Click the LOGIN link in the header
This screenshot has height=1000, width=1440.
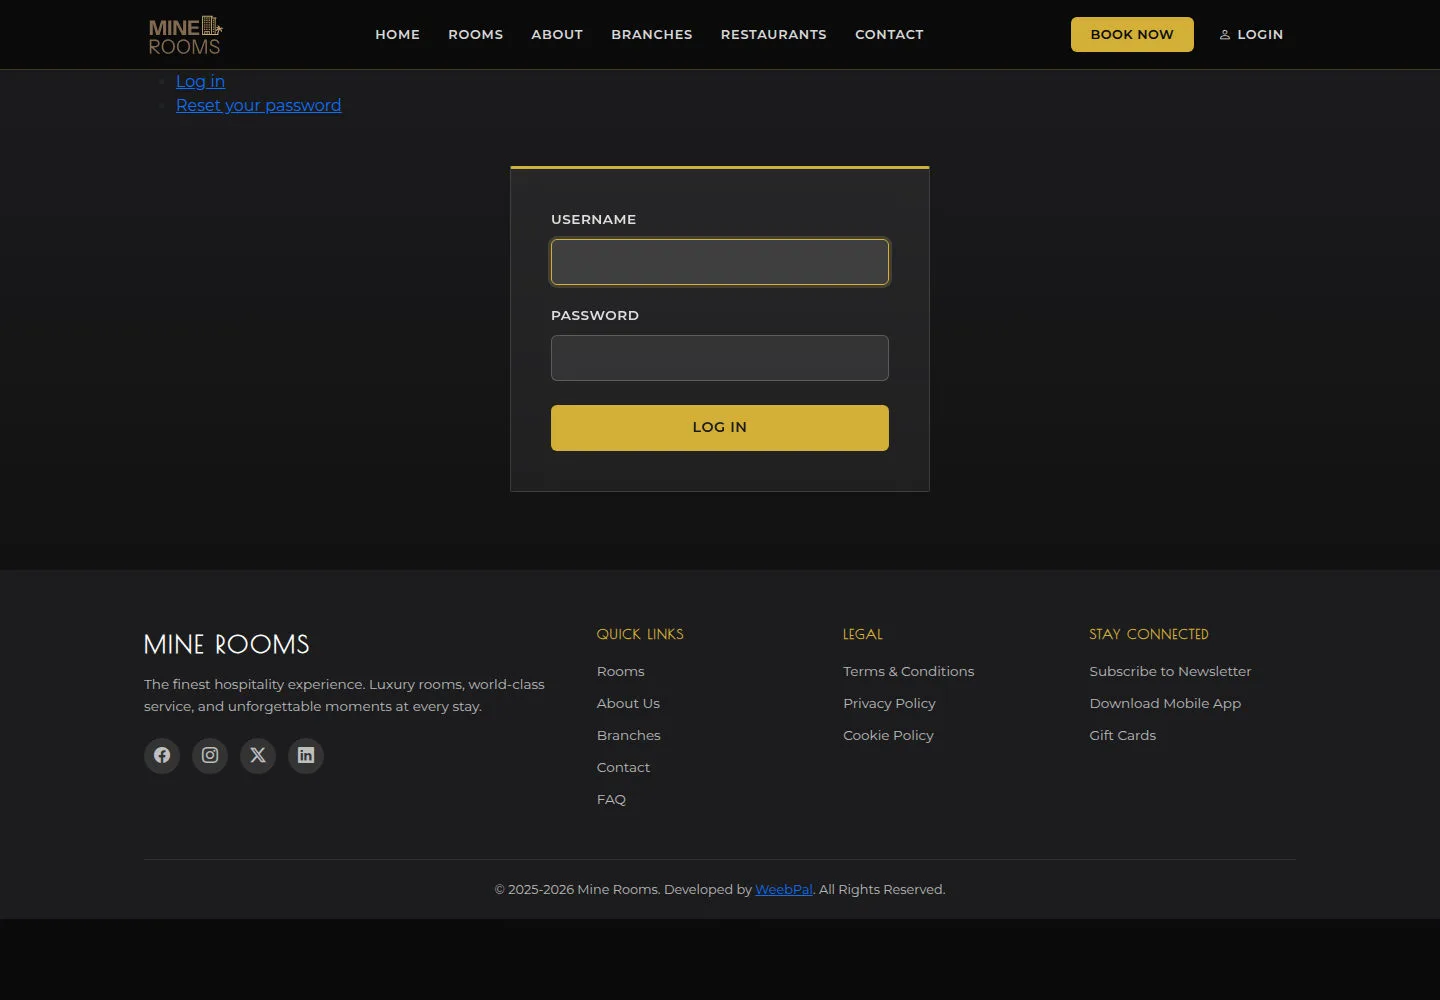(x=1251, y=34)
